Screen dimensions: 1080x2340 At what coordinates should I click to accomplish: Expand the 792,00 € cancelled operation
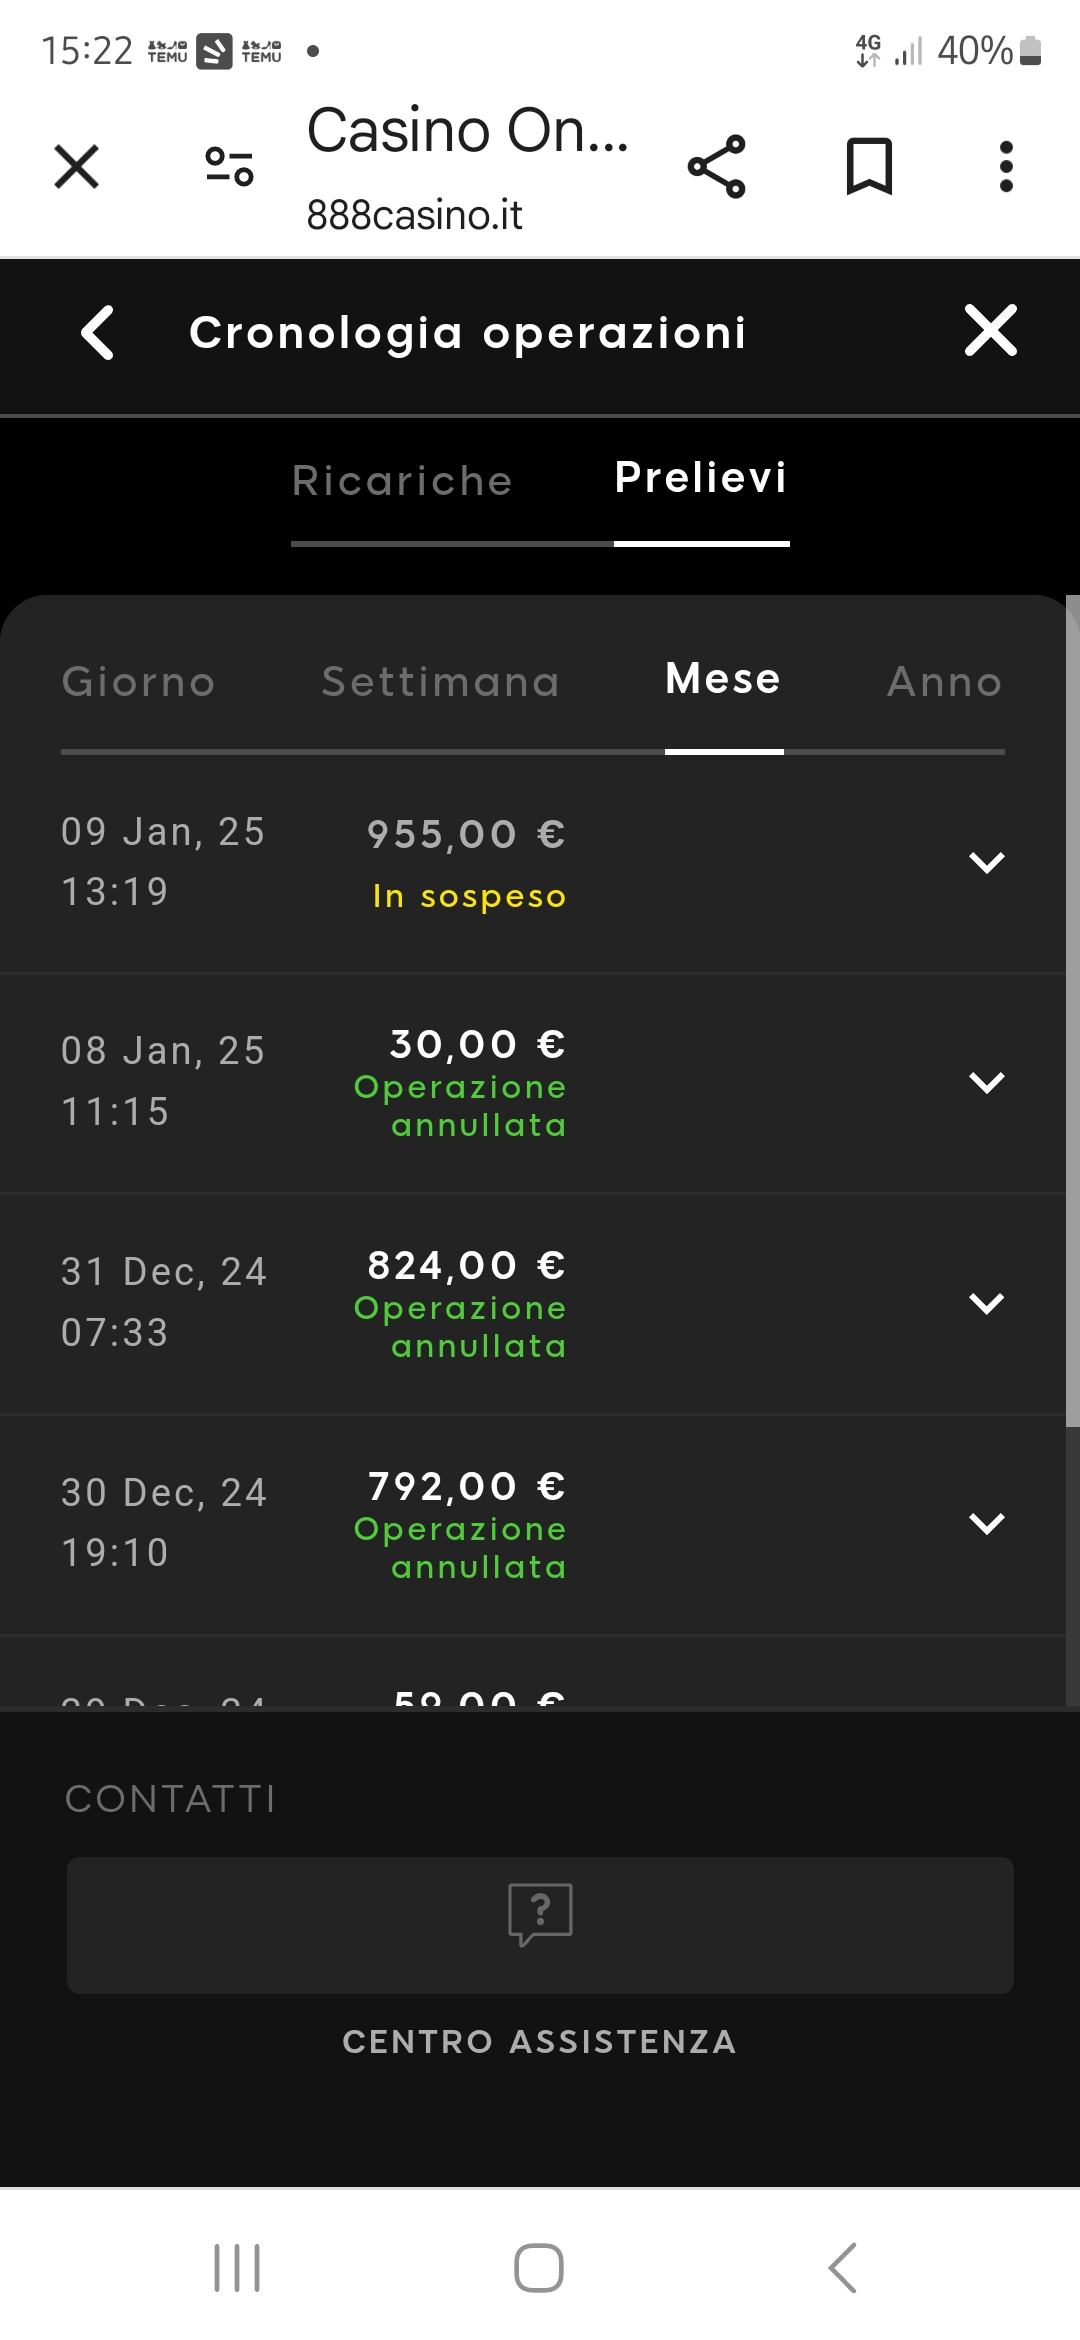(x=986, y=1523)
